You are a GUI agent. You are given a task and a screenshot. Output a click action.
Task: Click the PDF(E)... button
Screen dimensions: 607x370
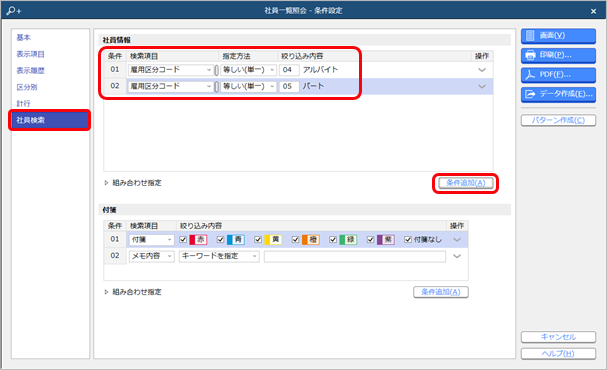558,75
